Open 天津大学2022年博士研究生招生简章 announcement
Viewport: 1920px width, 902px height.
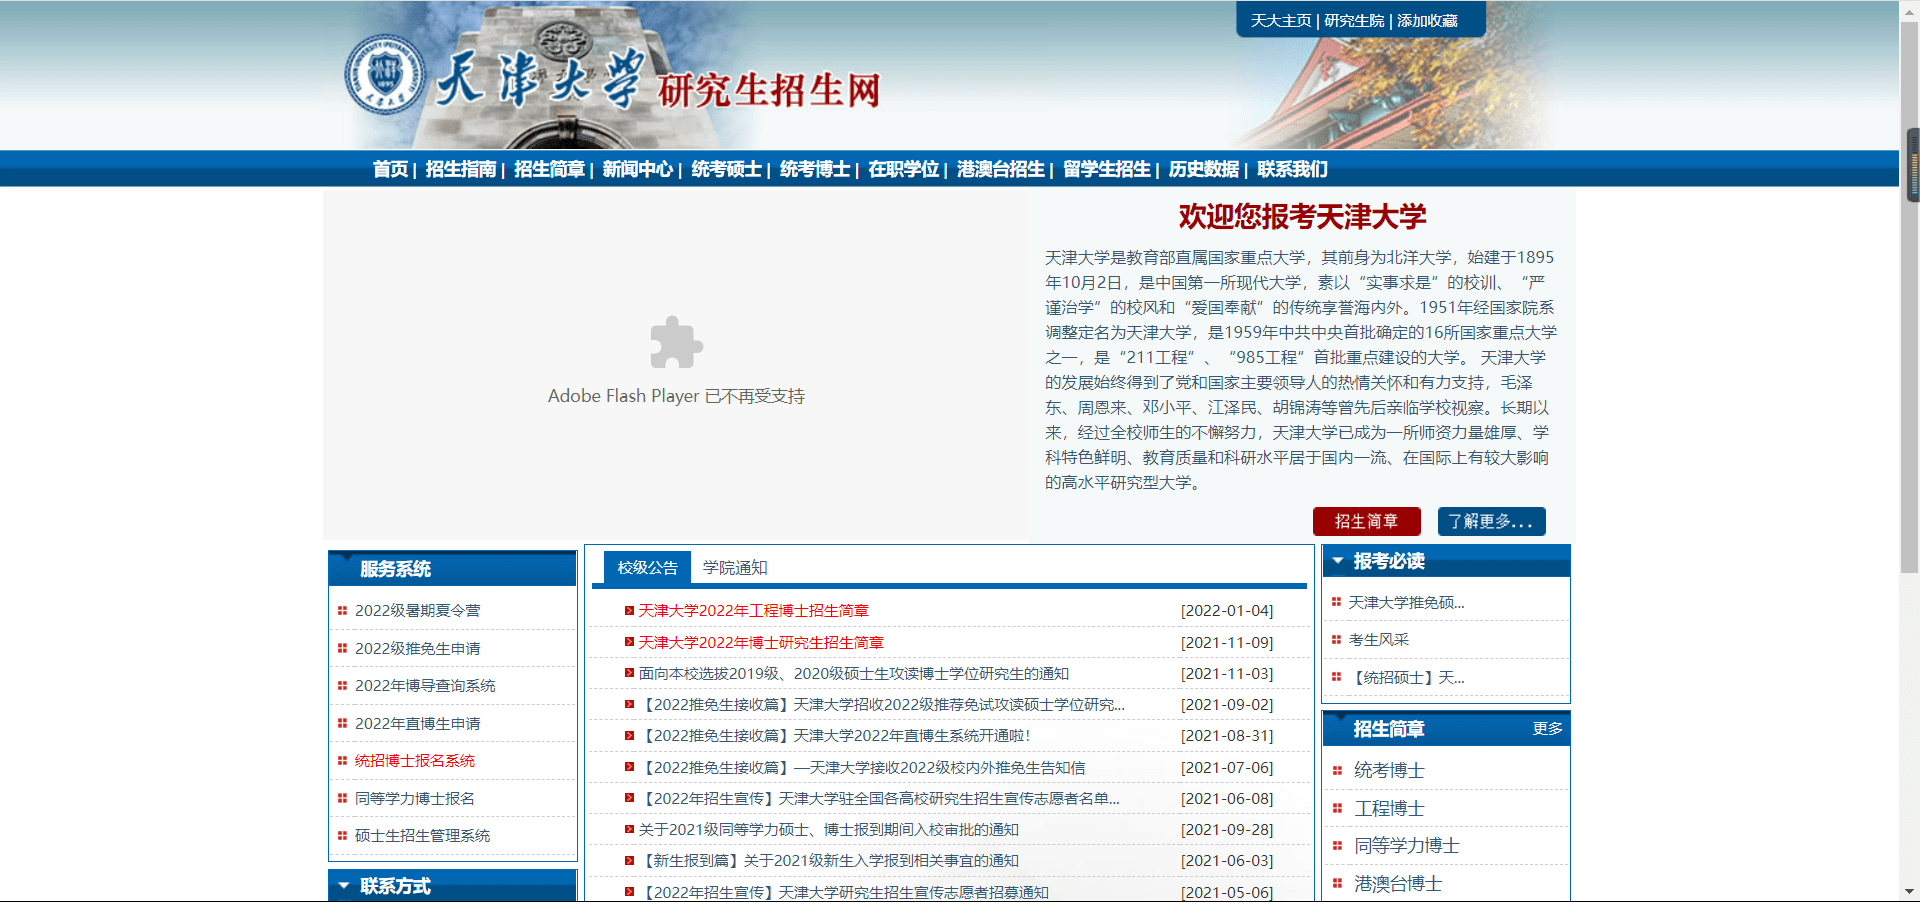coord(761,642)
